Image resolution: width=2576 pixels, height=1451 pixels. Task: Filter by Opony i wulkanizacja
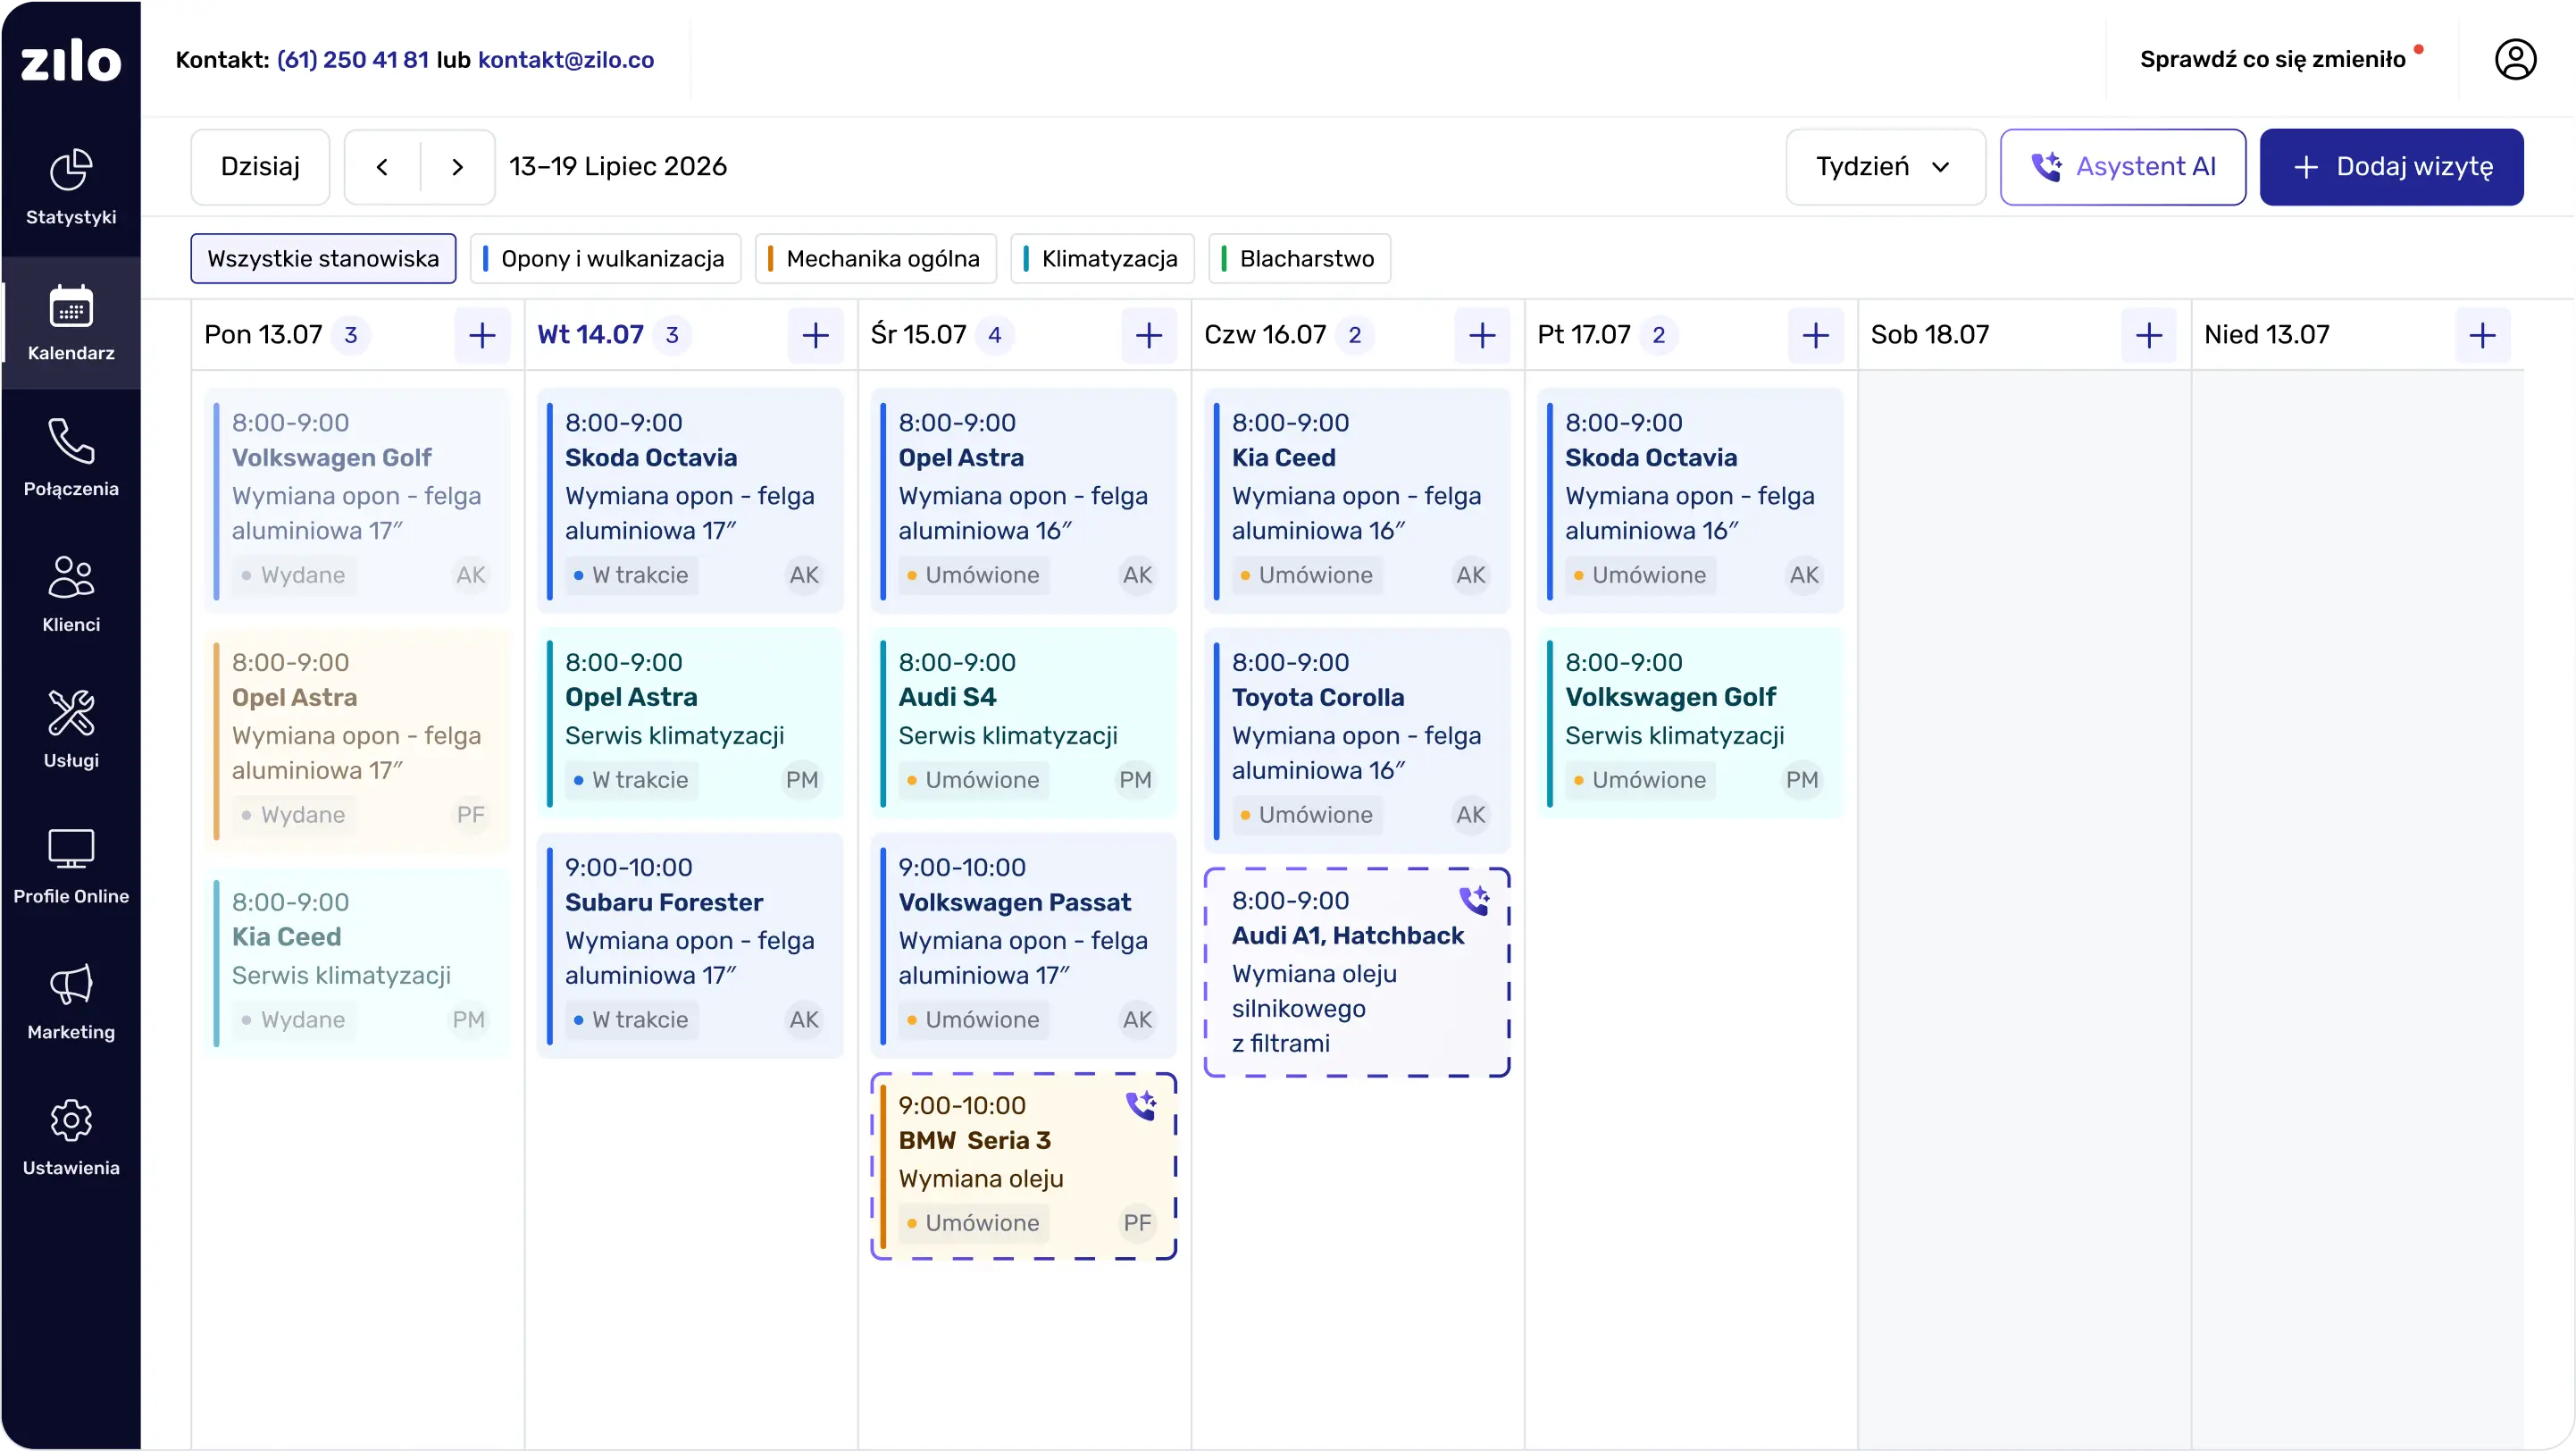click(x=606, y=259)
